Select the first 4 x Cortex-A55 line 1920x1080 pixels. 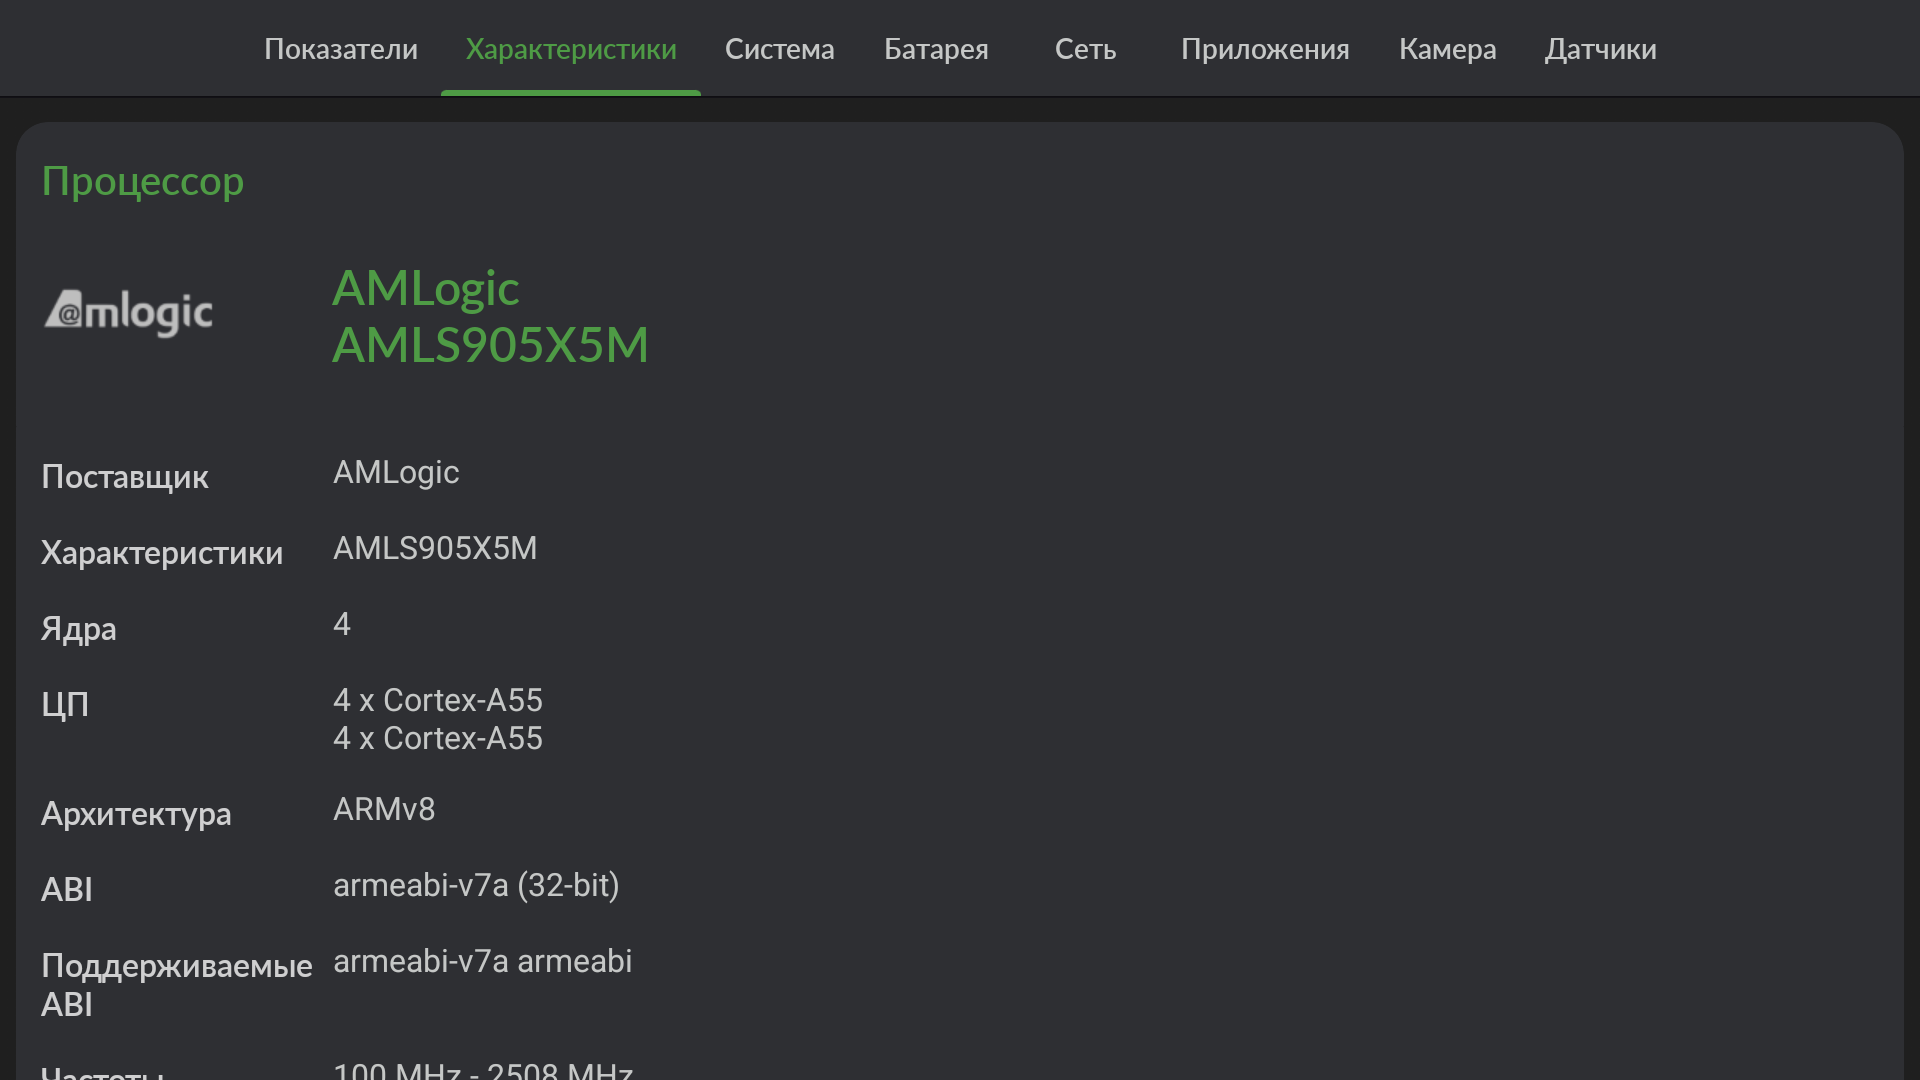[x=438, y=700]
